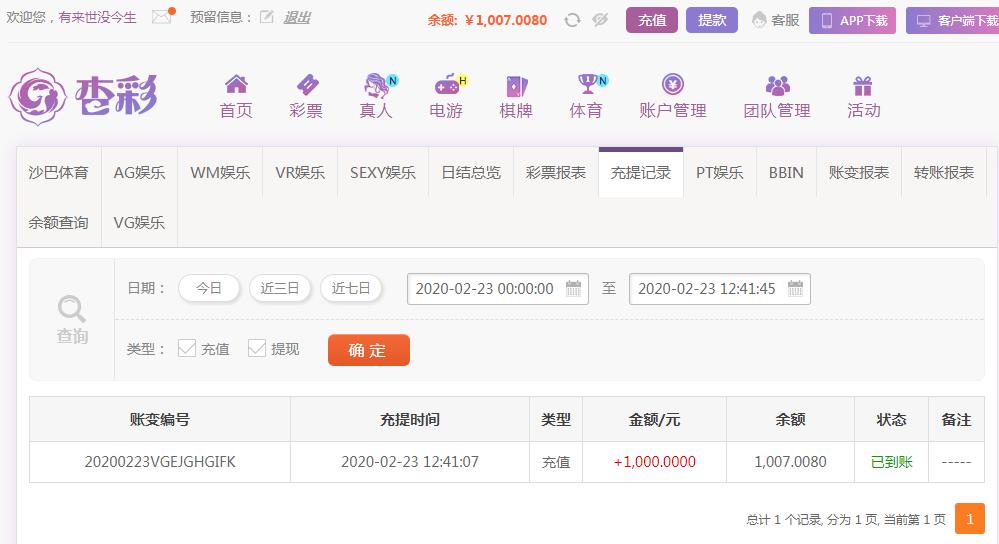Refresh the account balance
Viewport: 999px width, 544px height.
click(x=572, y=20)
